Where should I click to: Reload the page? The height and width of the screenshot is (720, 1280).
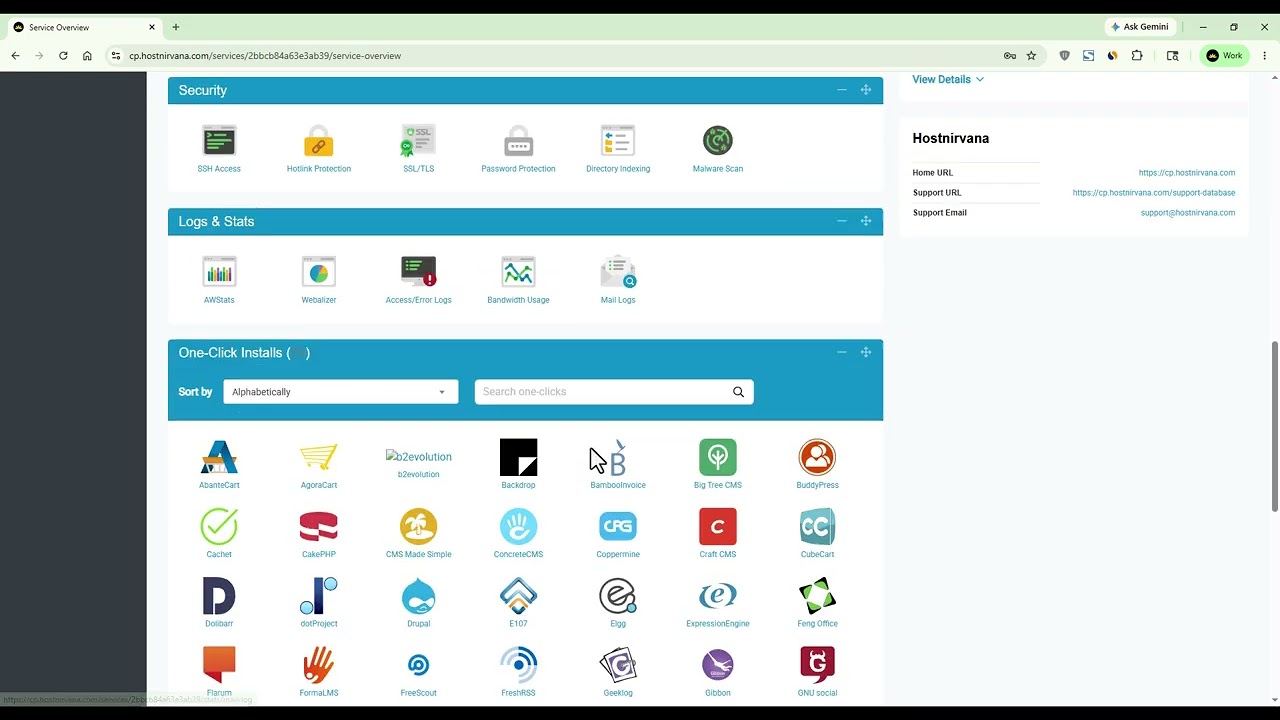(x=63, y=56)
